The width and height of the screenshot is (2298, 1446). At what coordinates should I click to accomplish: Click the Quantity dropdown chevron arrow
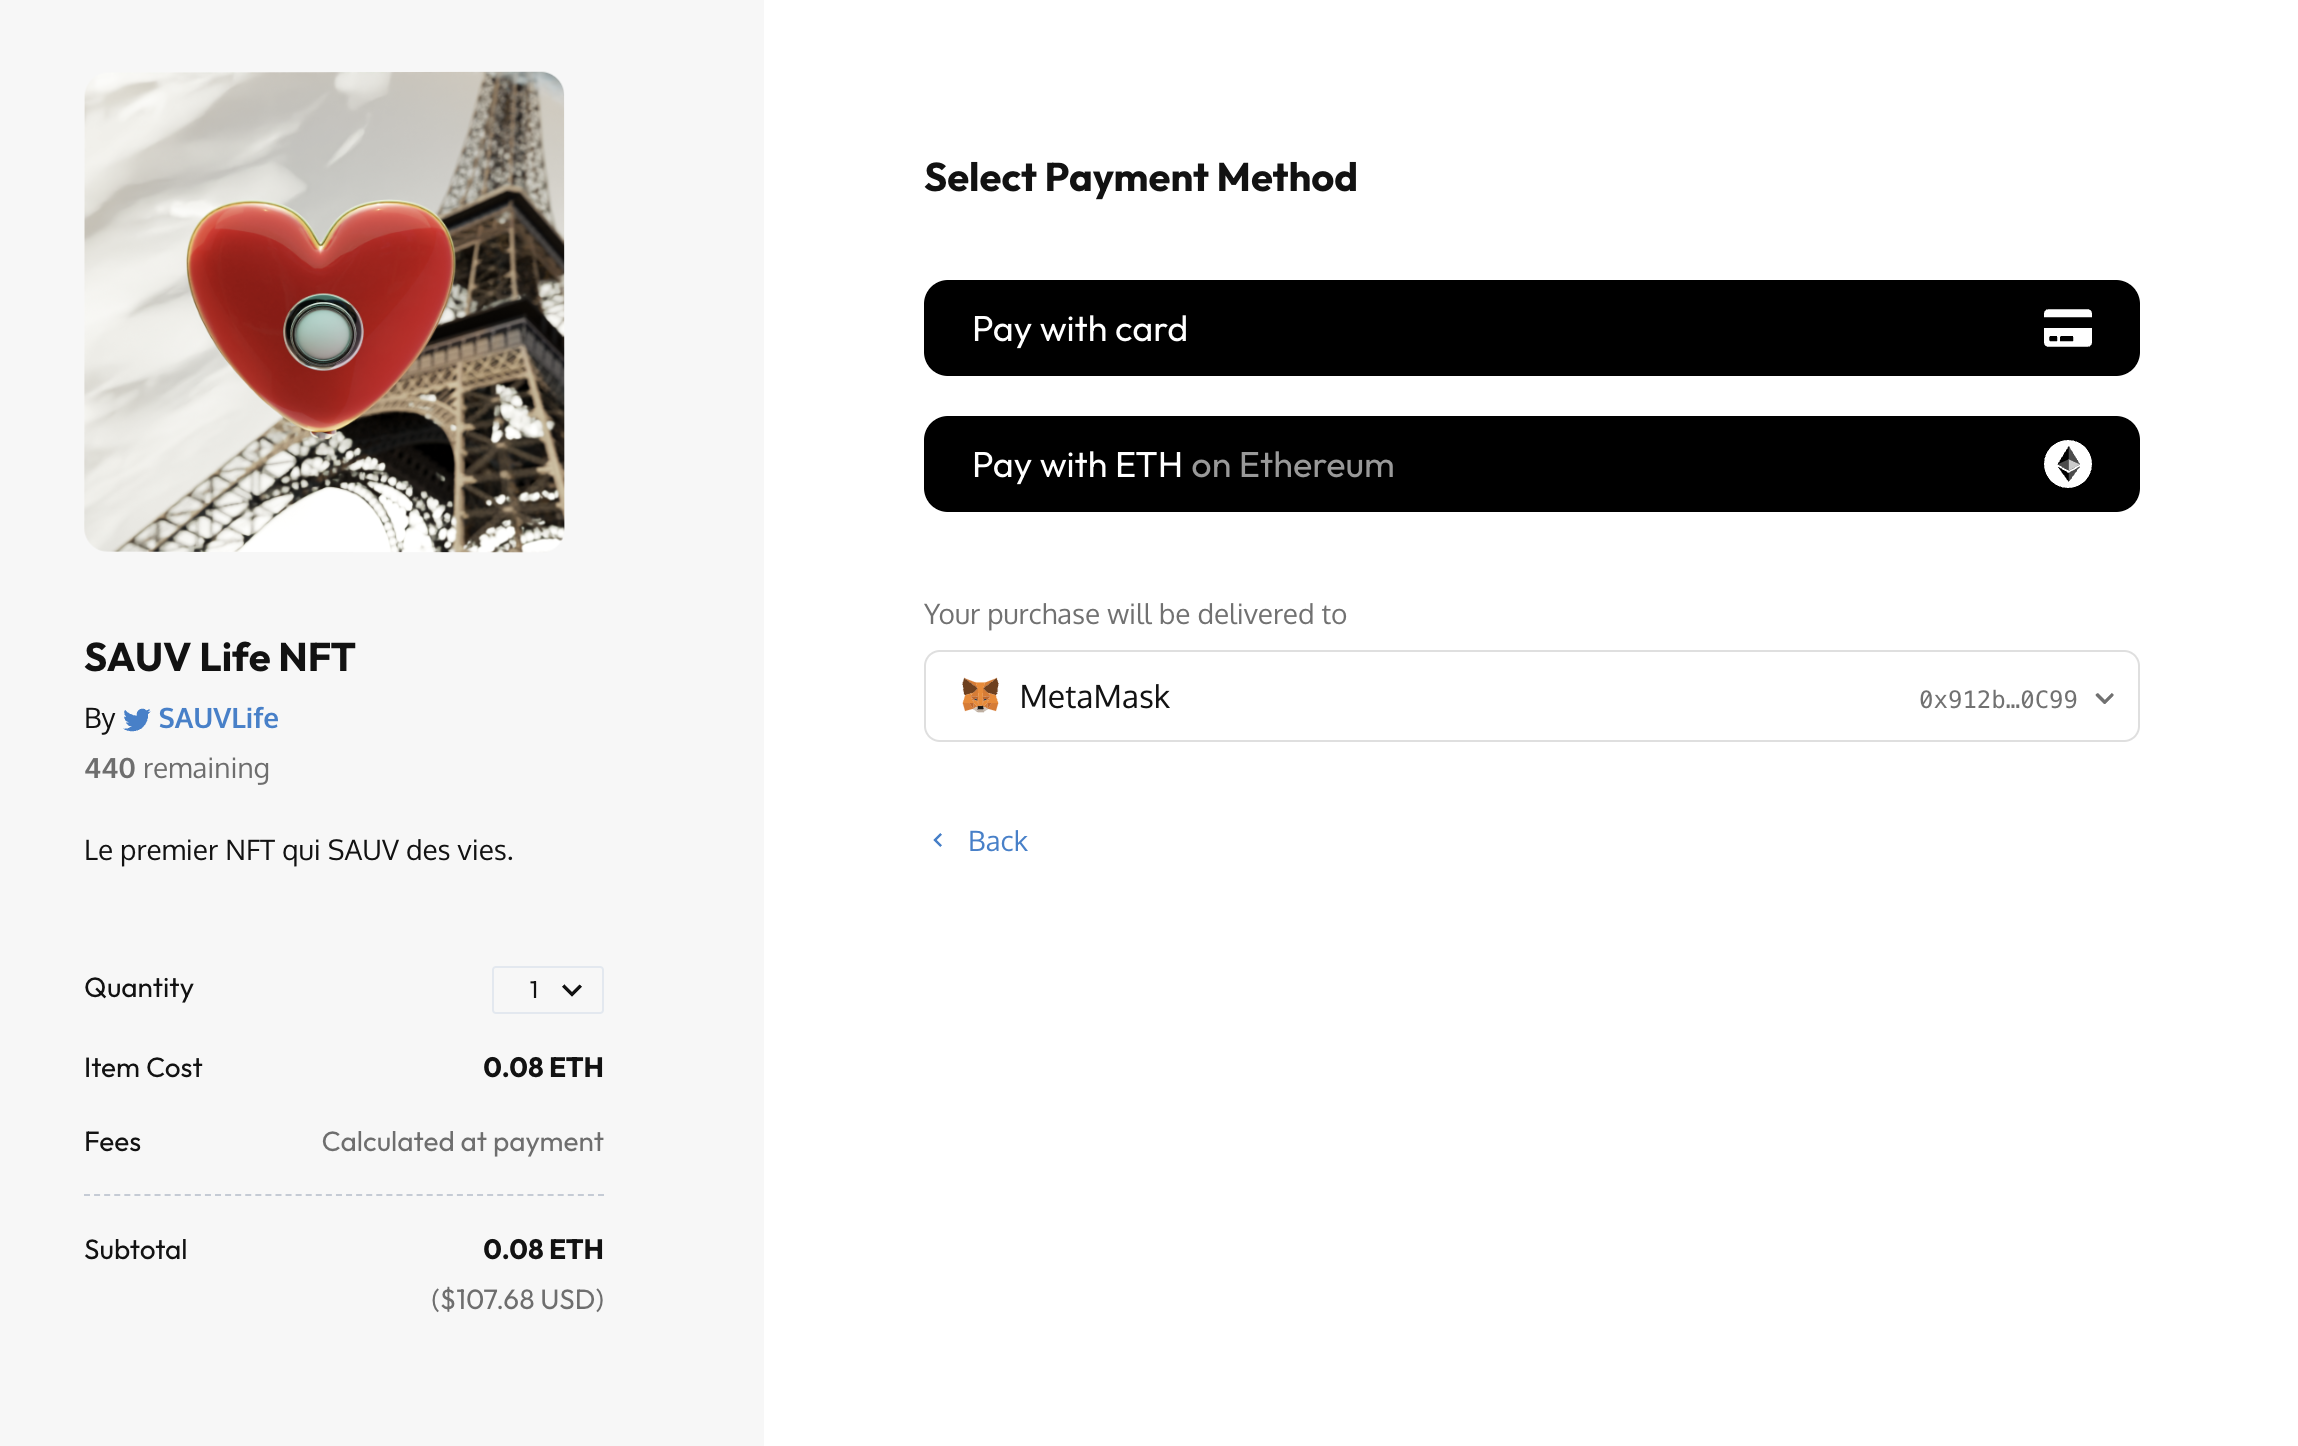572,990
